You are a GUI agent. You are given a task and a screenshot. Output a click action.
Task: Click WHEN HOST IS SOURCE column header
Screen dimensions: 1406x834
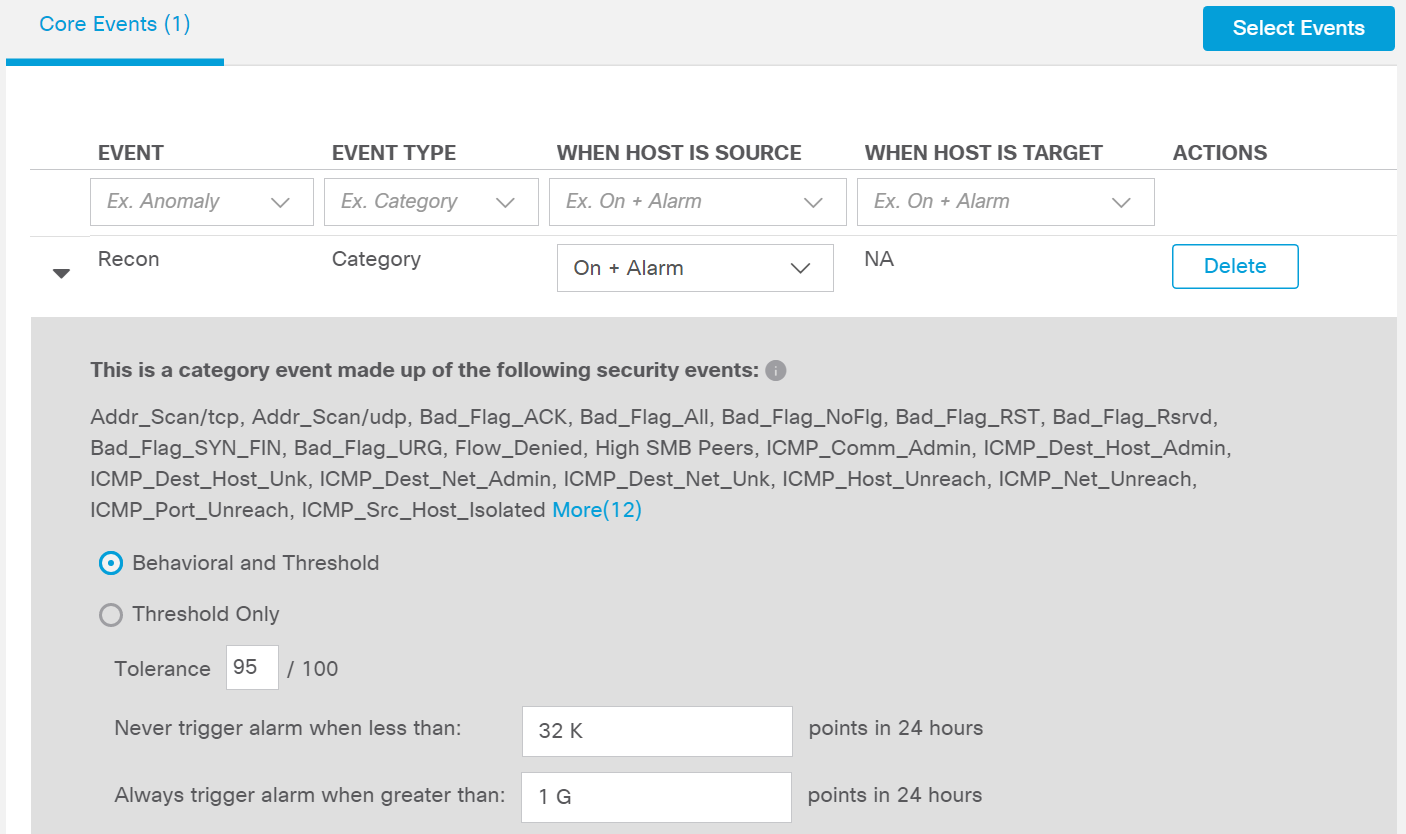click(x=679, y=153)
